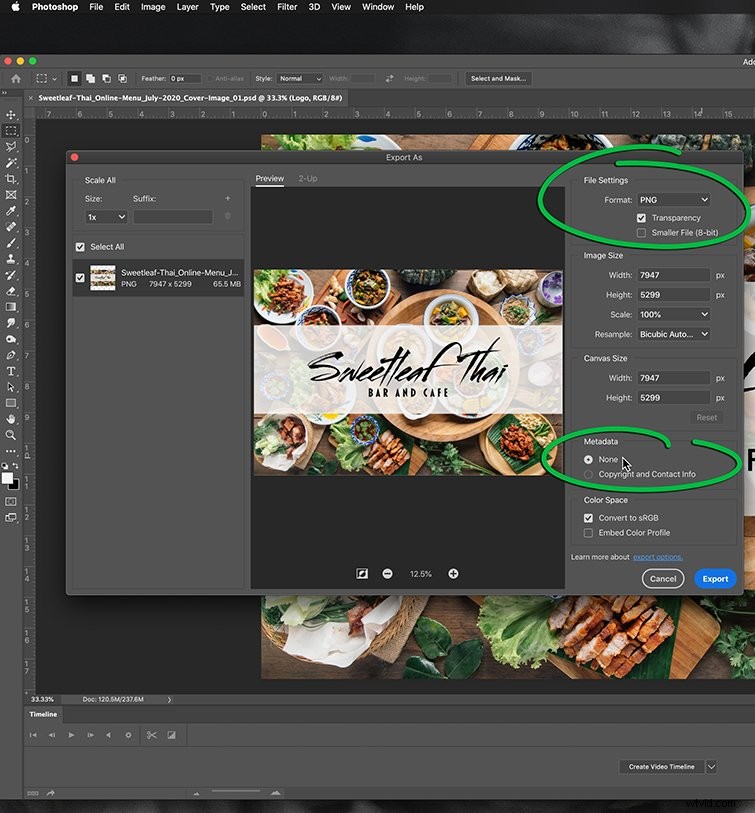Toggle Convert to sRGB checkbox
This screenshot has width=755, height=813.
click(588, 518)
